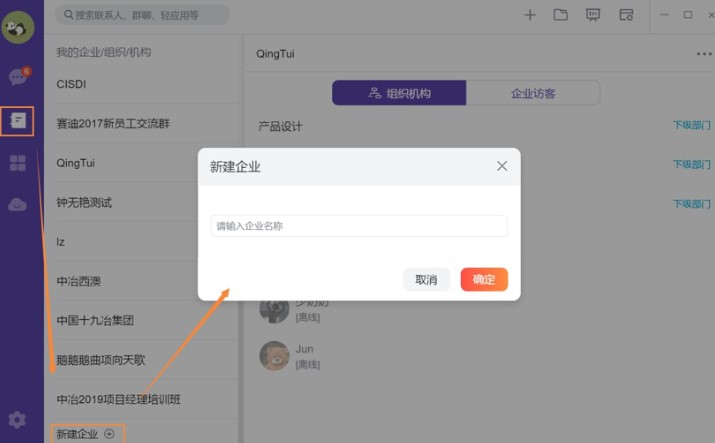Open 下级部门 link for 产品设计
The width and height of the screenshot is (715, 443).
692,125
